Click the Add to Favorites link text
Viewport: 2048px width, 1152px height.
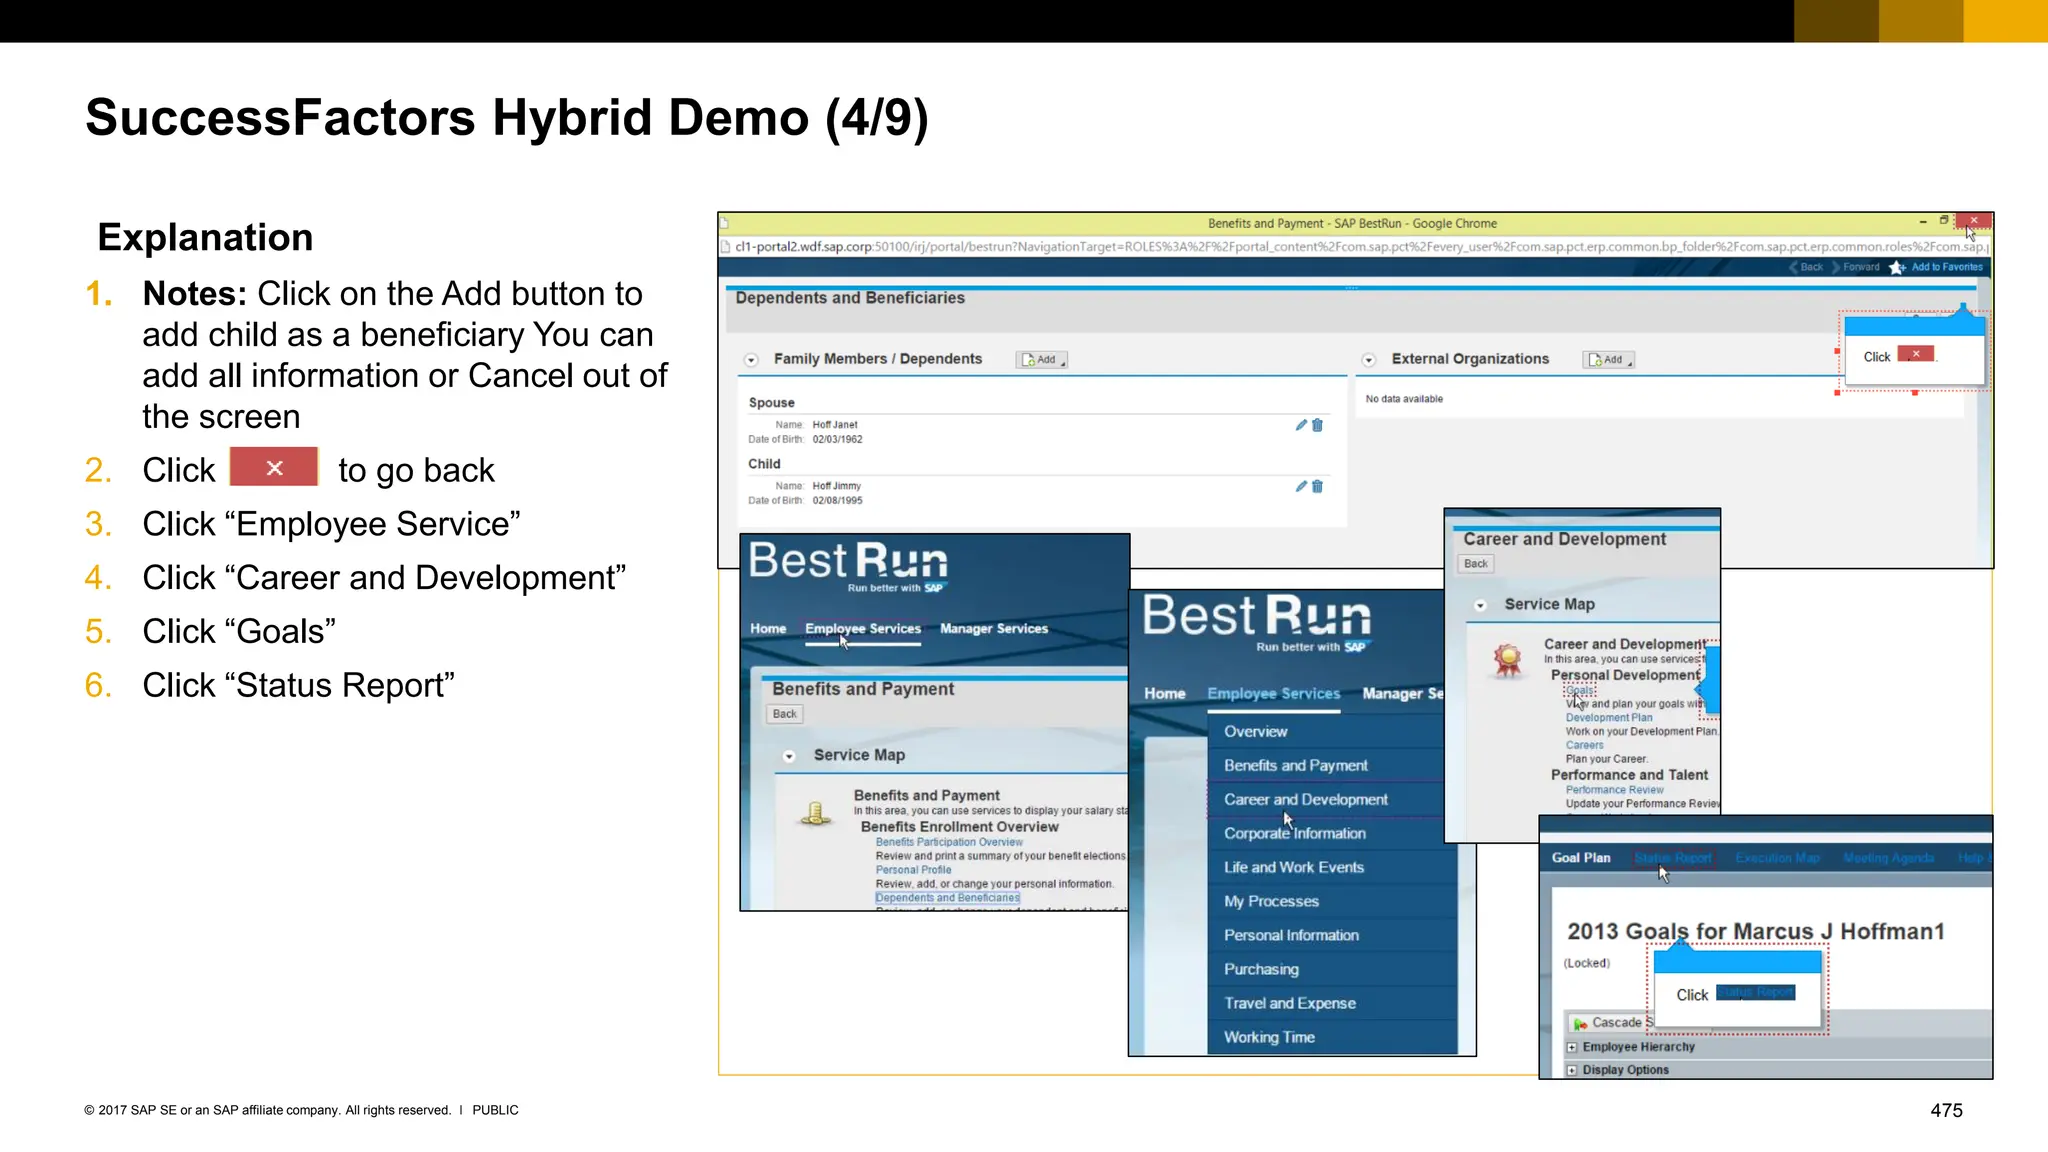point(1946,267)
